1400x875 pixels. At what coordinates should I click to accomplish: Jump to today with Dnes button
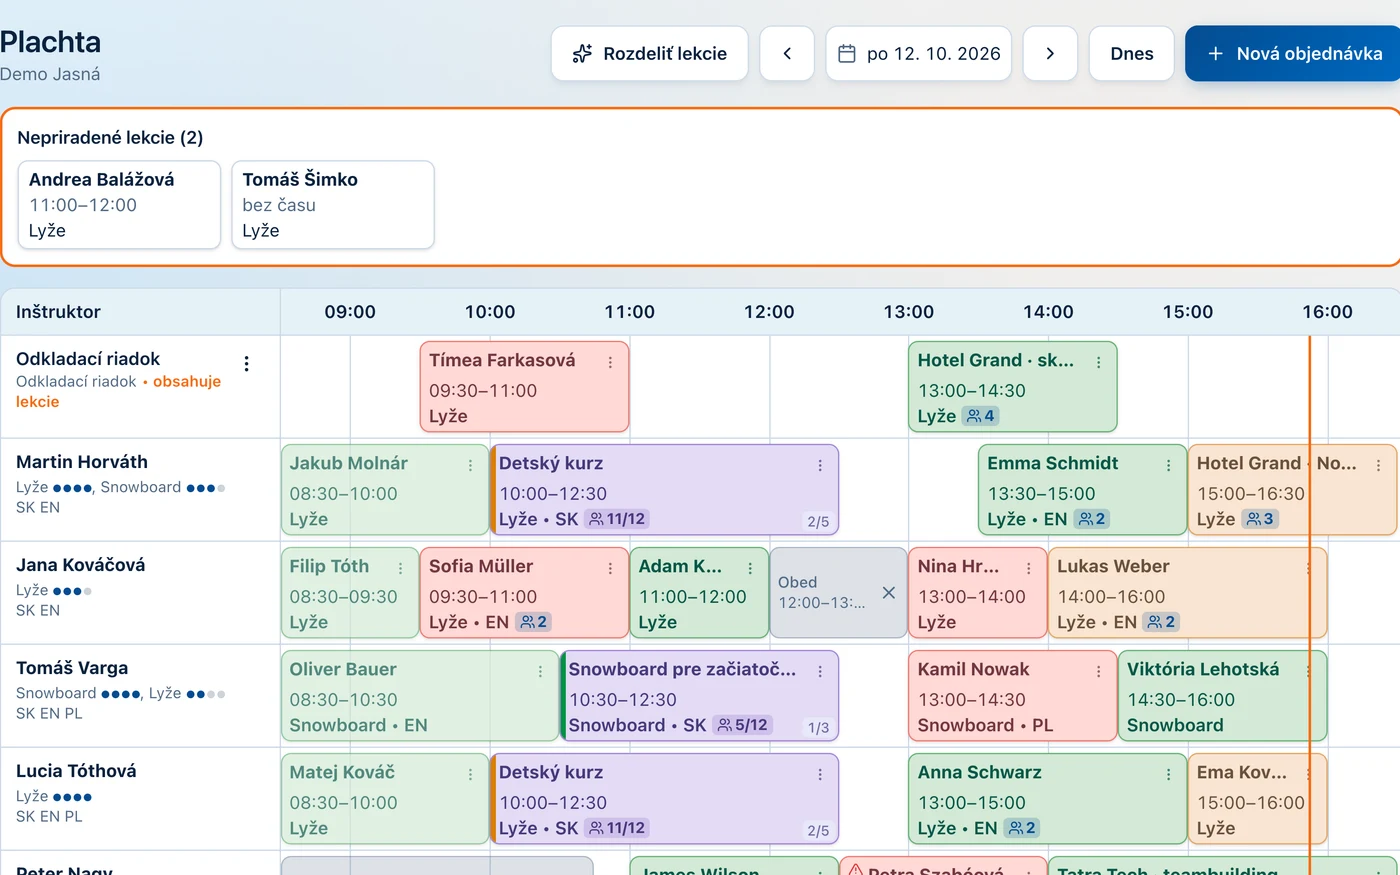[1132, 54]
